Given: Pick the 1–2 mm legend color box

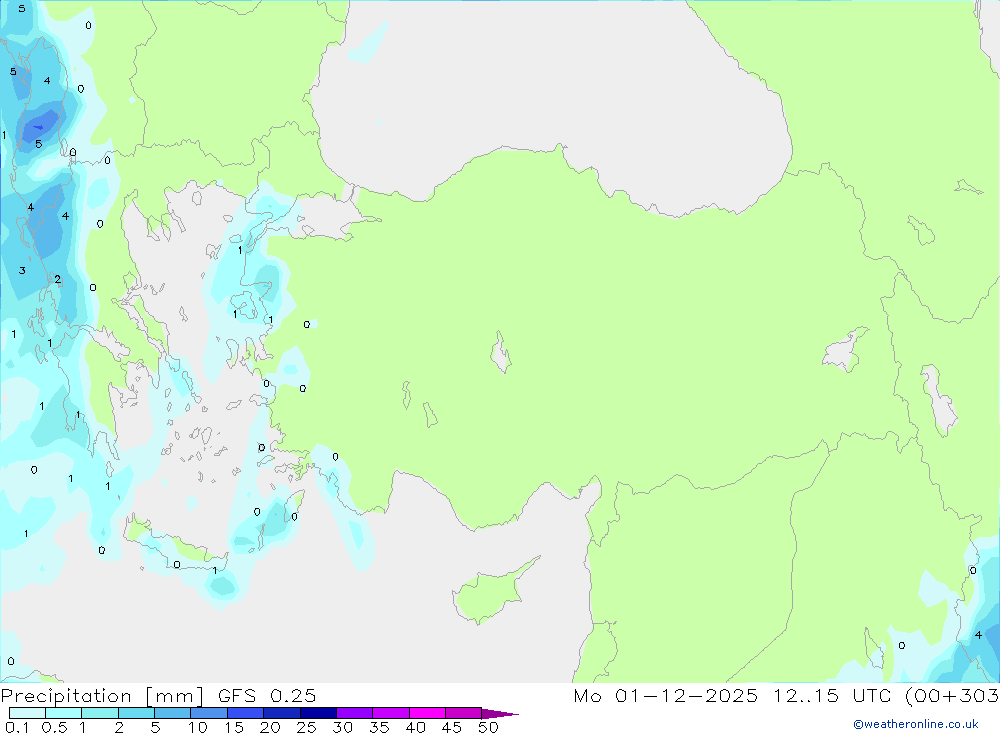Looking at the screenshot, I should point(100,713).
